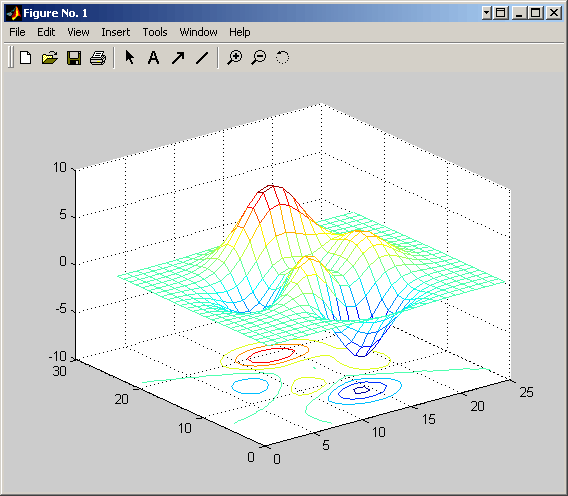
Task: Expand the View menu
Action: click(x=78, y=32)
